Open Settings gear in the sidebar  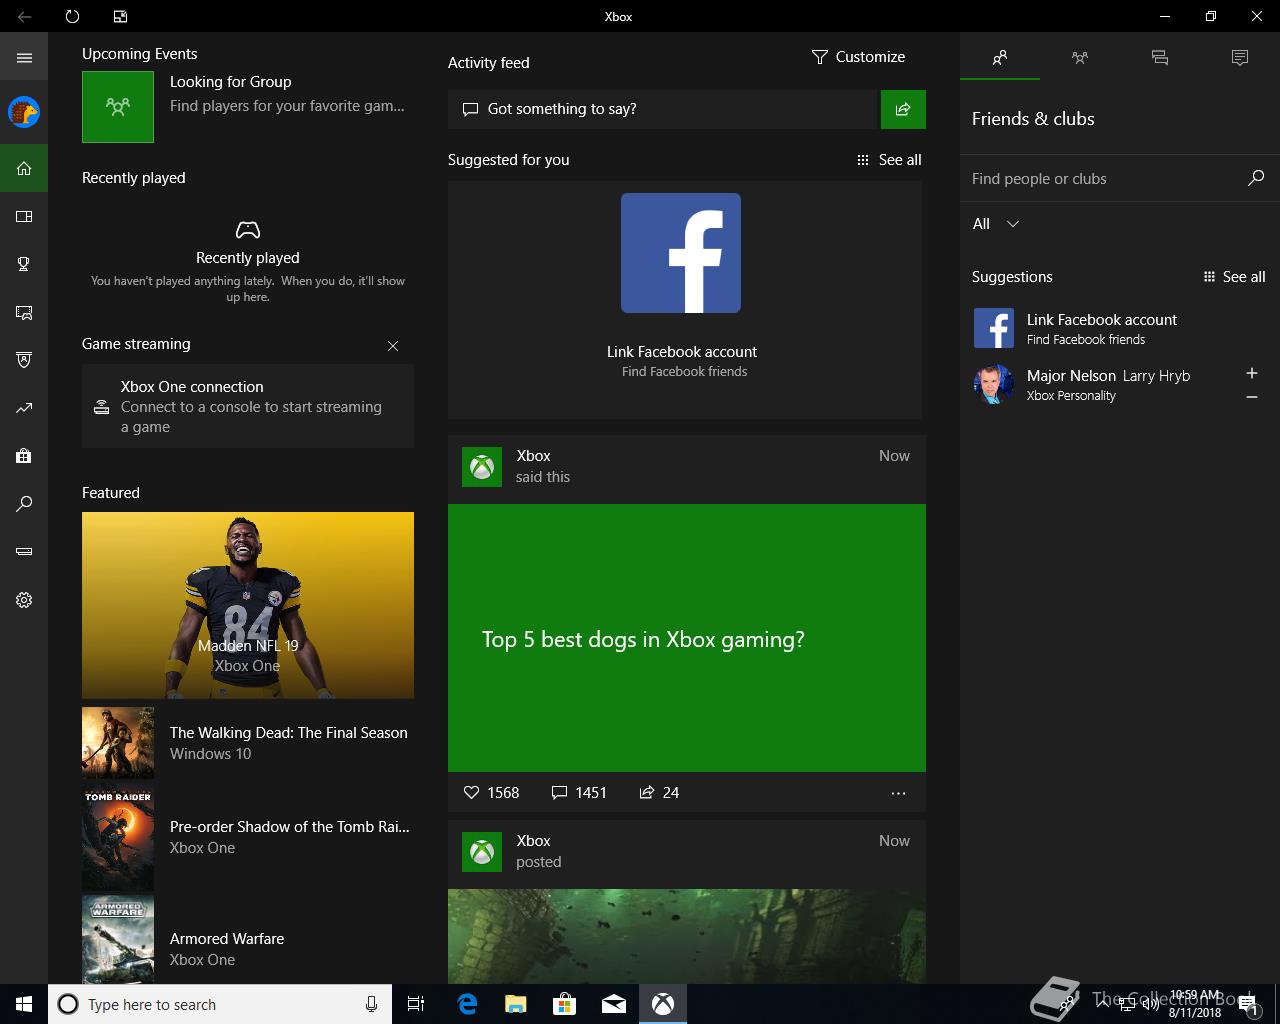[24, 600]
